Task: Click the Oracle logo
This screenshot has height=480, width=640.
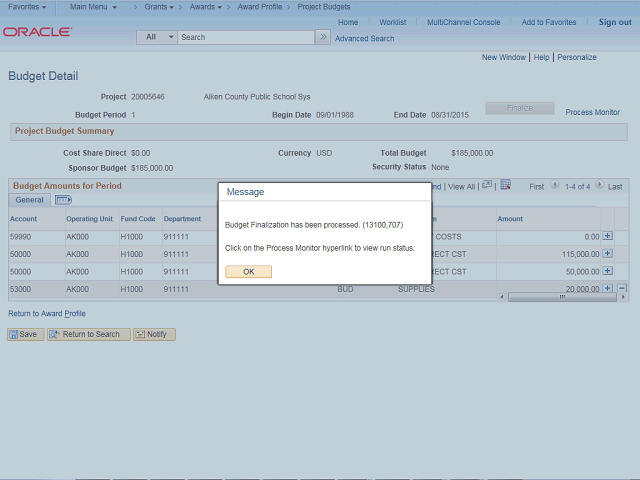Action: (38, 32)
